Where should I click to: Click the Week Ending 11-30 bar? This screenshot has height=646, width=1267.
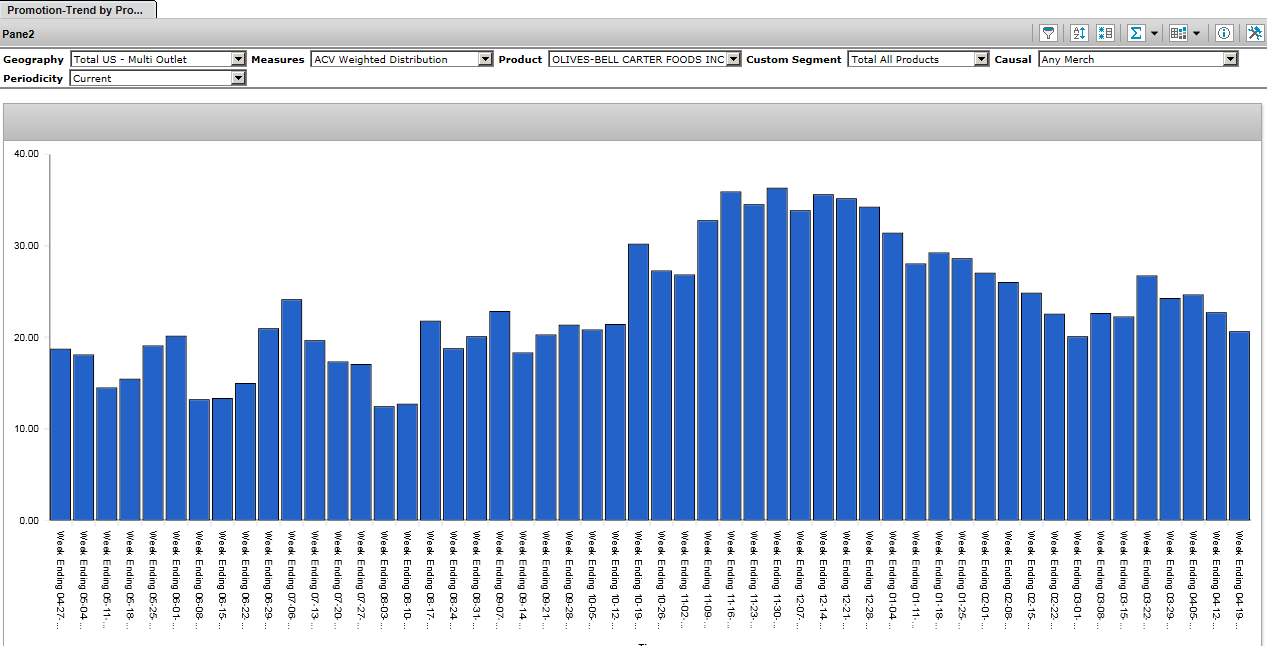[x=777, y=354]
